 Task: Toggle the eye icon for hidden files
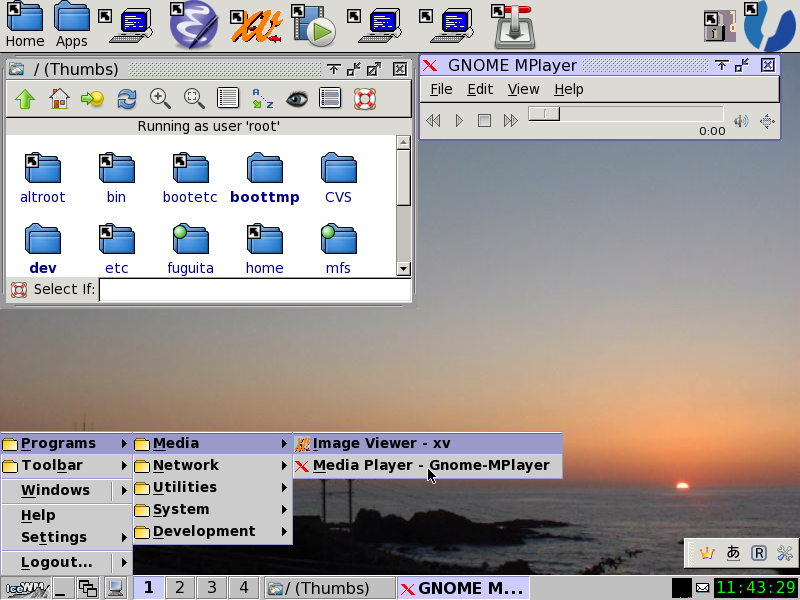click(296, 99)
